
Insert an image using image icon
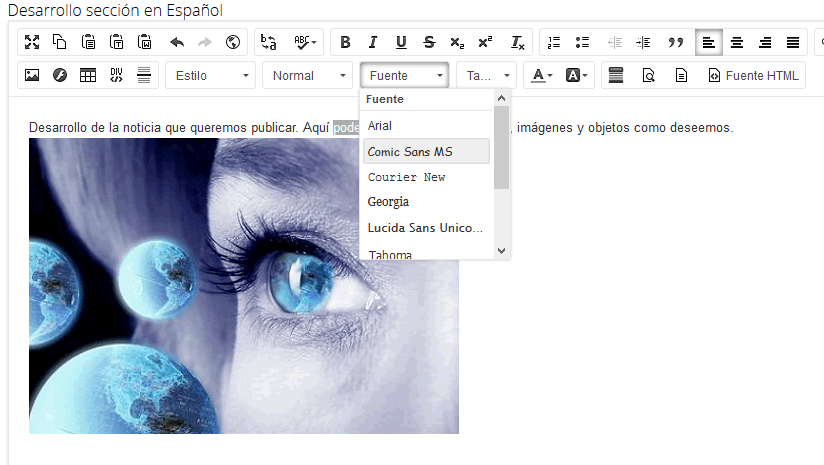(32, 75)
